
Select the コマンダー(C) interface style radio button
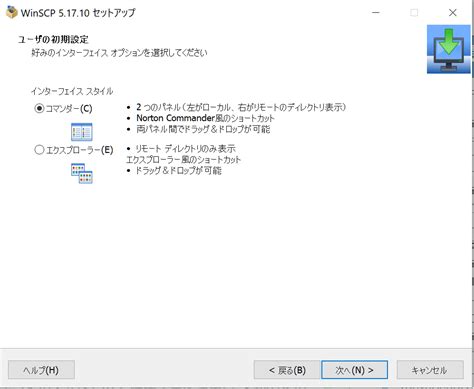point(39,108)
